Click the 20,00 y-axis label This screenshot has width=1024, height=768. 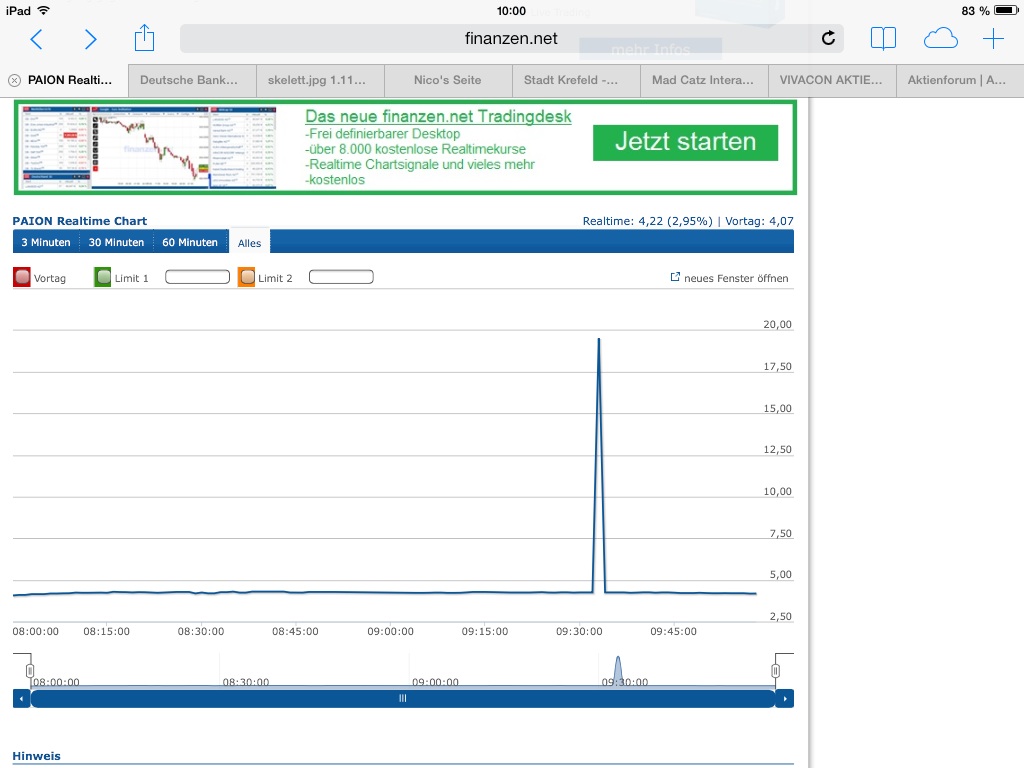click(x=777, y=325)
